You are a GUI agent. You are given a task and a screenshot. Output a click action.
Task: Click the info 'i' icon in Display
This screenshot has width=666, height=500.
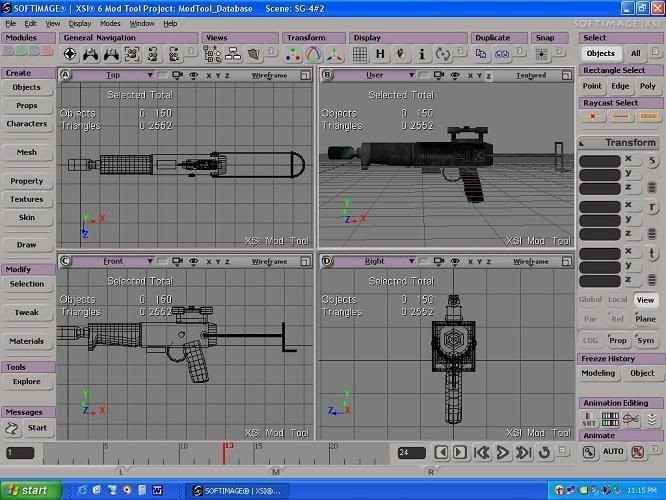pos(422,54)
